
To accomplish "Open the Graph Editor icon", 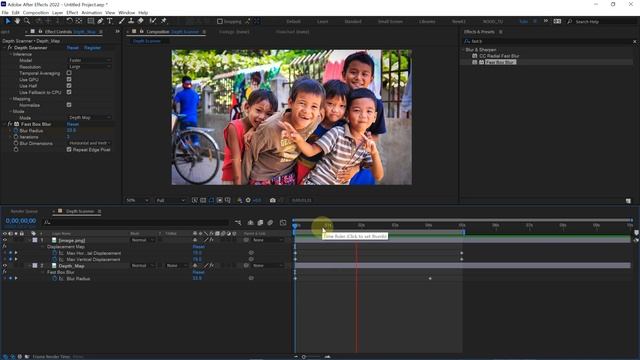I will pos(283,223).
